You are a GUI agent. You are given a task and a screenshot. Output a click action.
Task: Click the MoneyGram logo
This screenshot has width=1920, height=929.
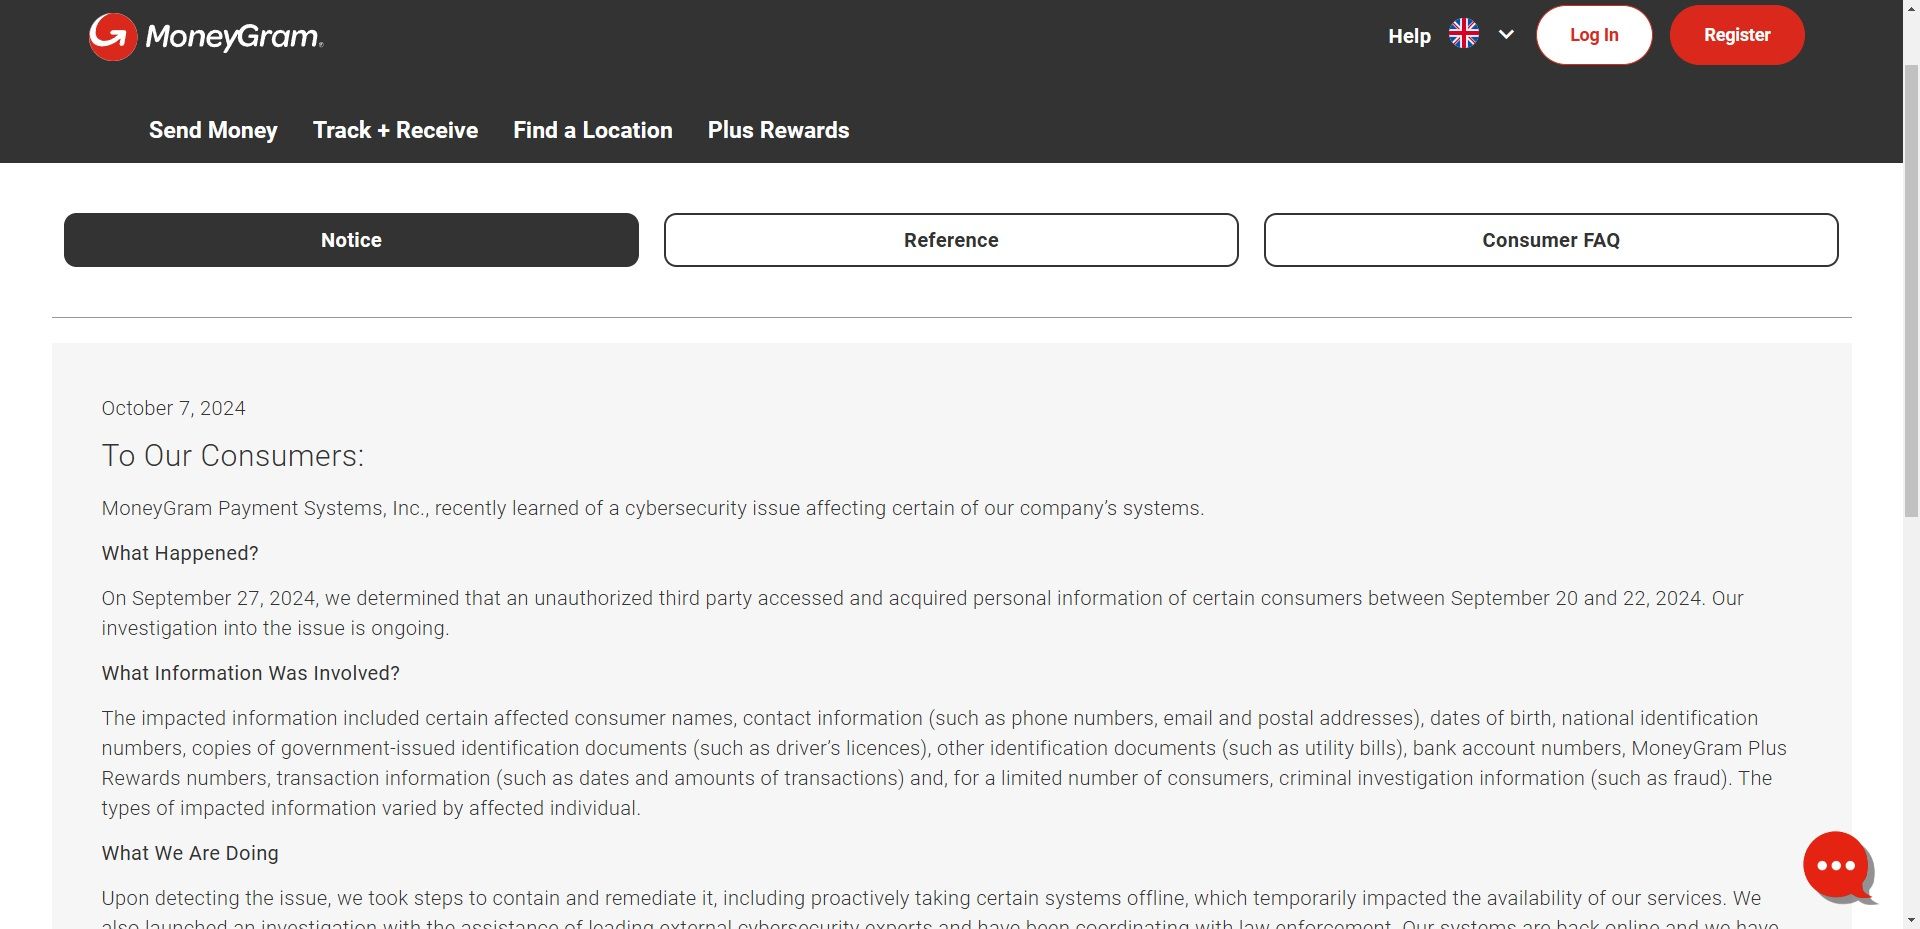click(206, 37)
